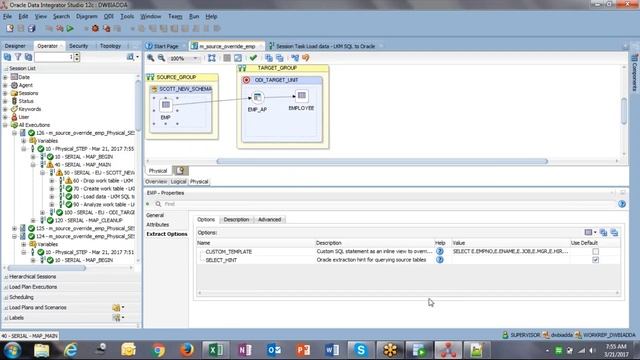This screenshot has width=640, height=360.
Task: Click the diagram horizontal scrollbar
Action: coord(382,161)
